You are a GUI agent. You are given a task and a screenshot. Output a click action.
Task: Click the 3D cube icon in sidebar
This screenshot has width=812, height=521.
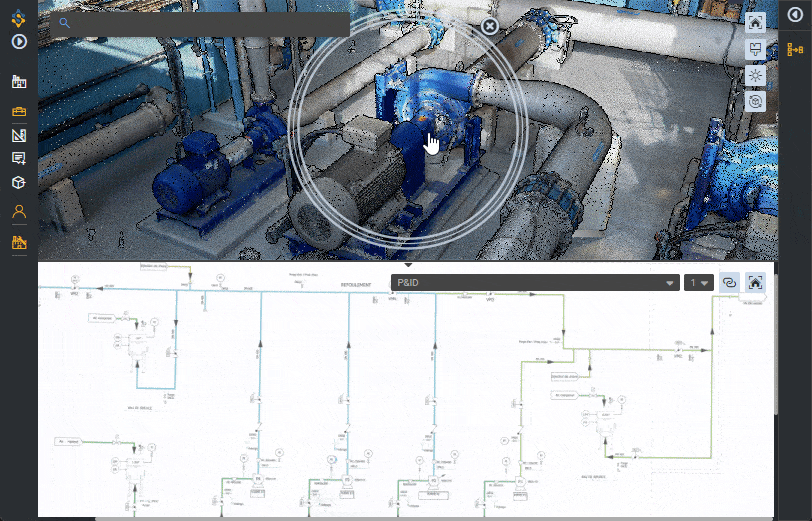click(x=18, y=183)
